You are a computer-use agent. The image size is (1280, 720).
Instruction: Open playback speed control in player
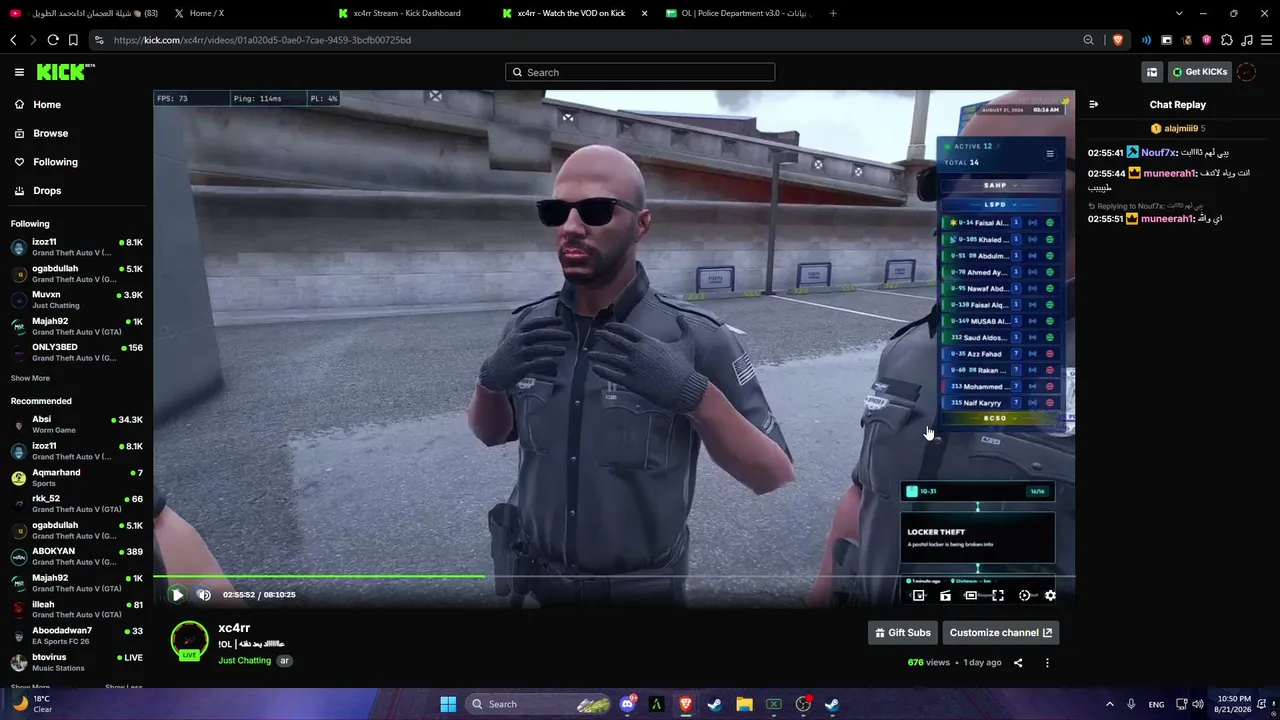point(1024,595)
